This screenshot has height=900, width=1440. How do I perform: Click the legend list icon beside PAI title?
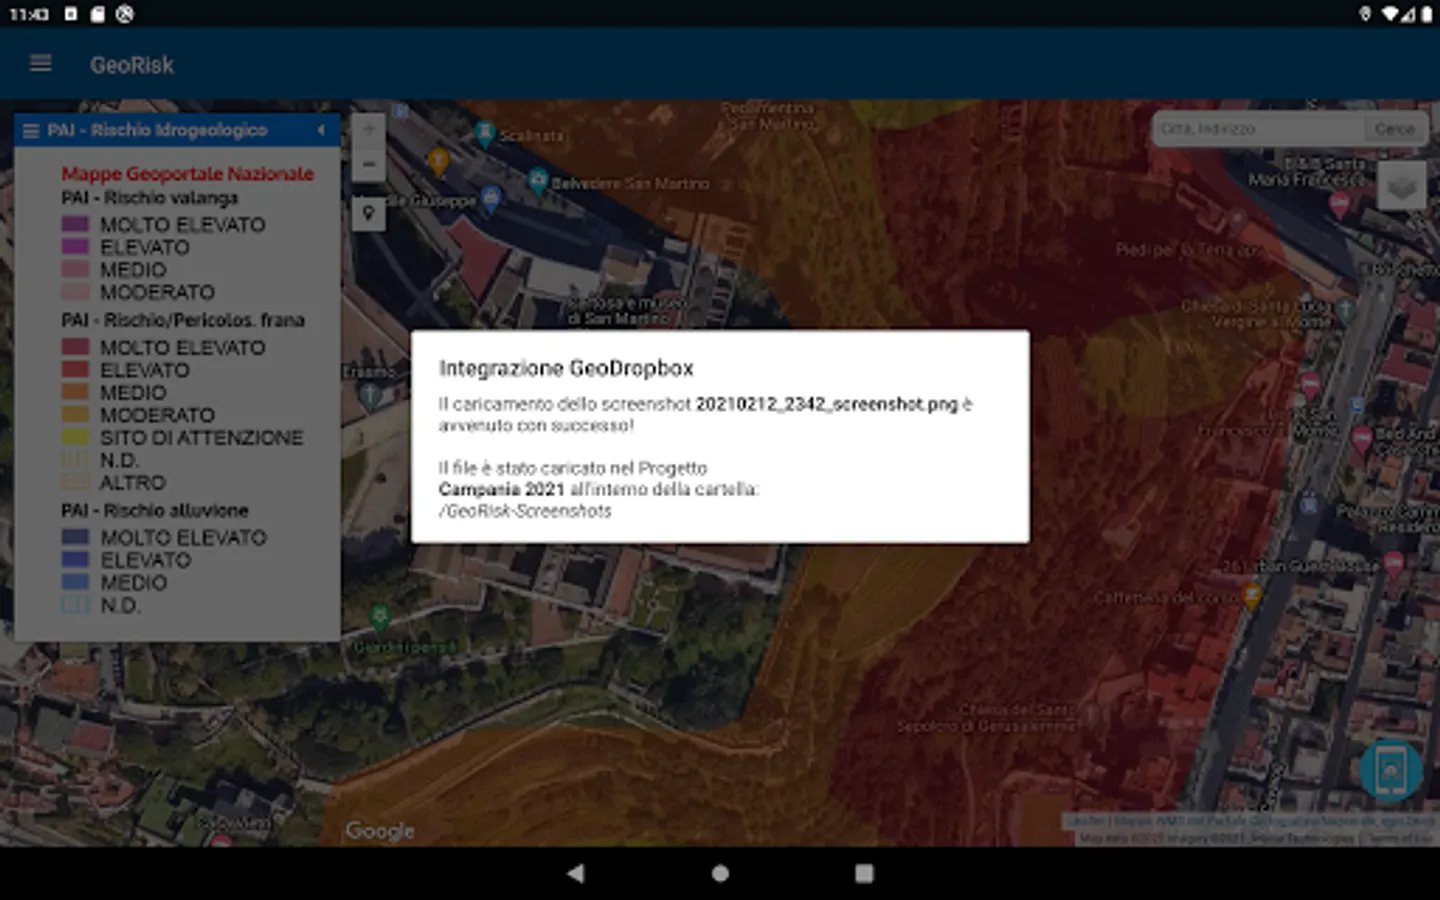click(31, 130)
